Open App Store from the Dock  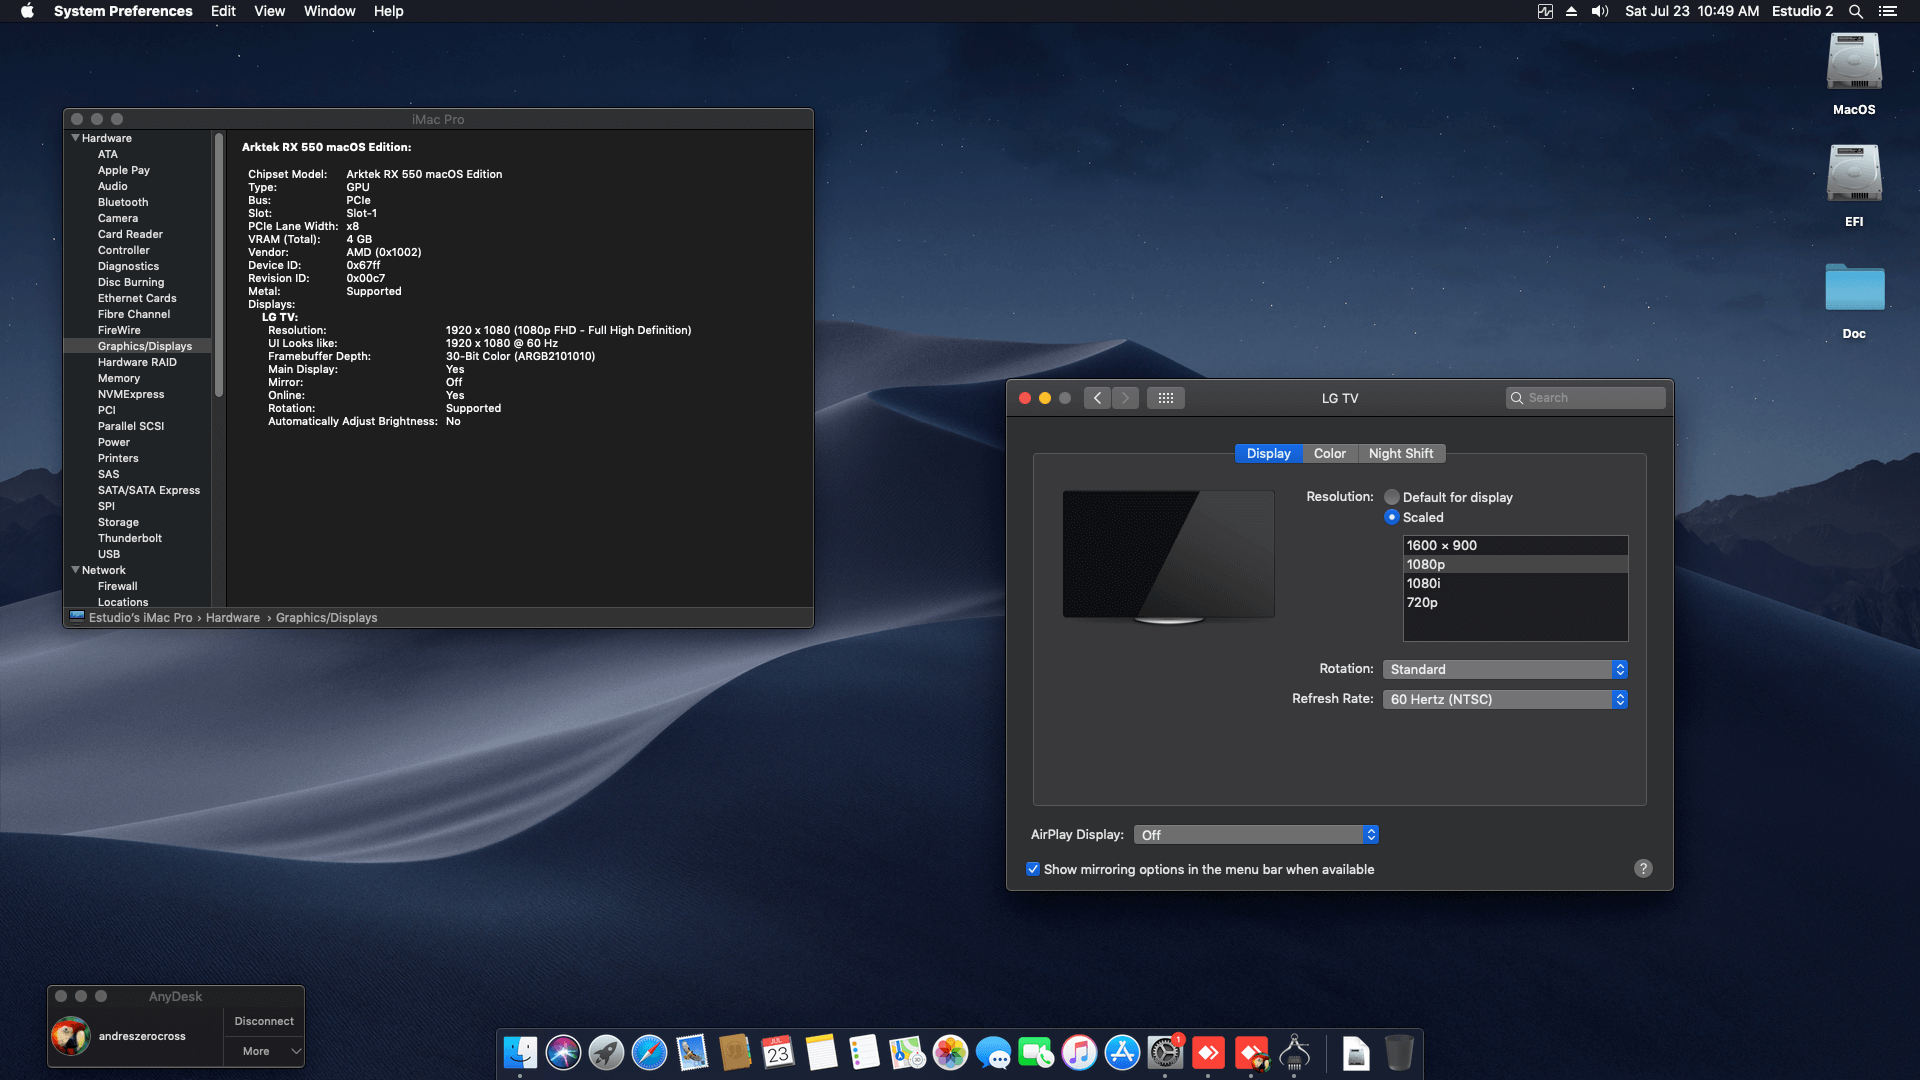pos(1122,1053)
